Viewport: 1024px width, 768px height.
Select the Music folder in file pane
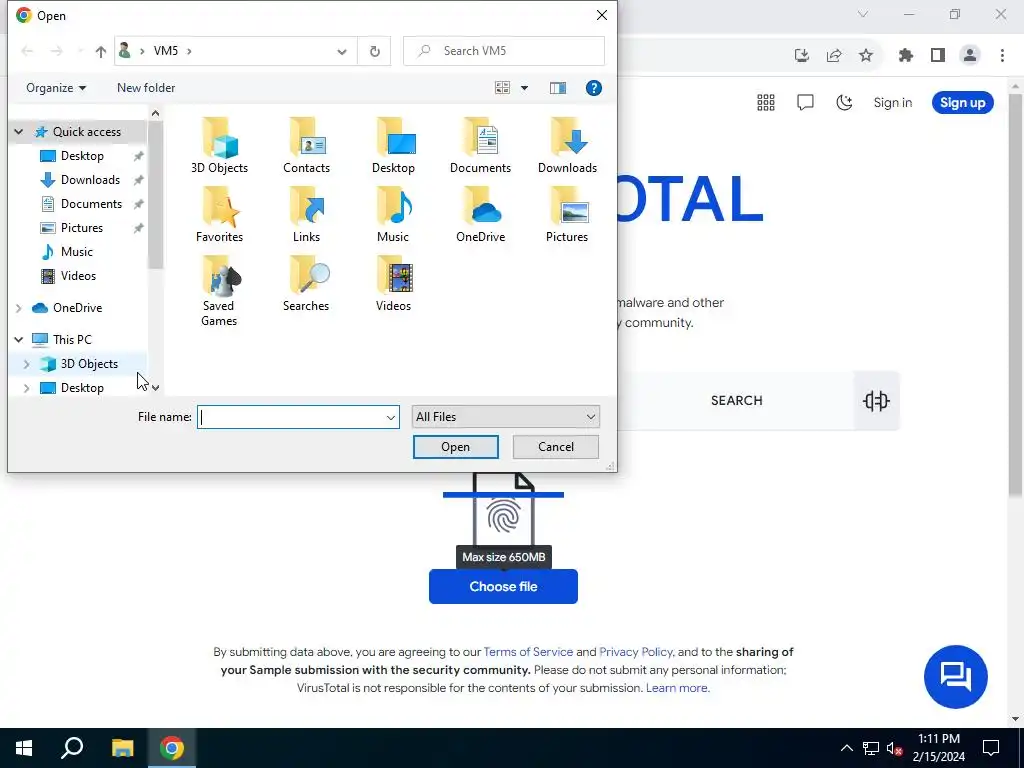(x=393, y=215)
